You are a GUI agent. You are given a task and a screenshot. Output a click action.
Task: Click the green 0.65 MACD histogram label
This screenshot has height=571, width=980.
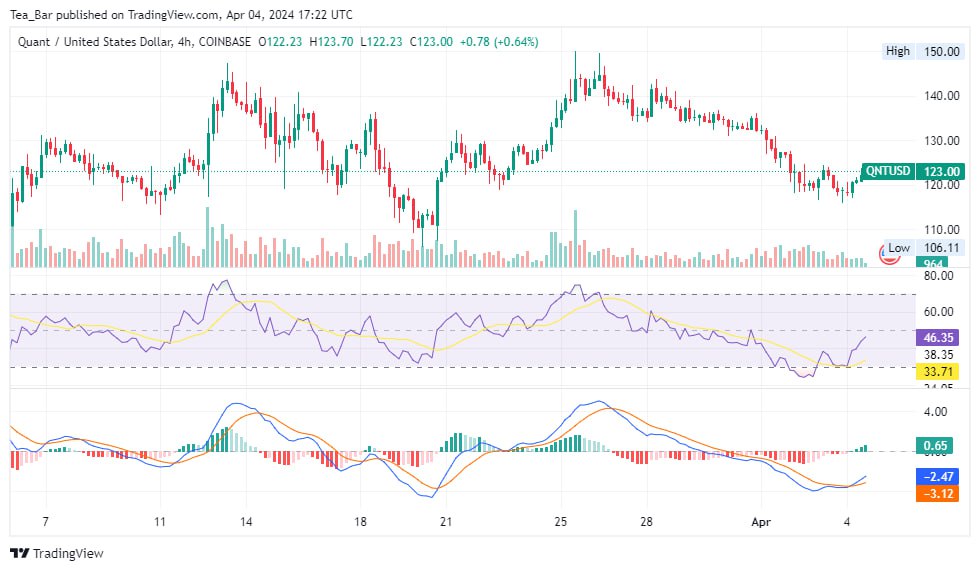[x=934, y=445]
